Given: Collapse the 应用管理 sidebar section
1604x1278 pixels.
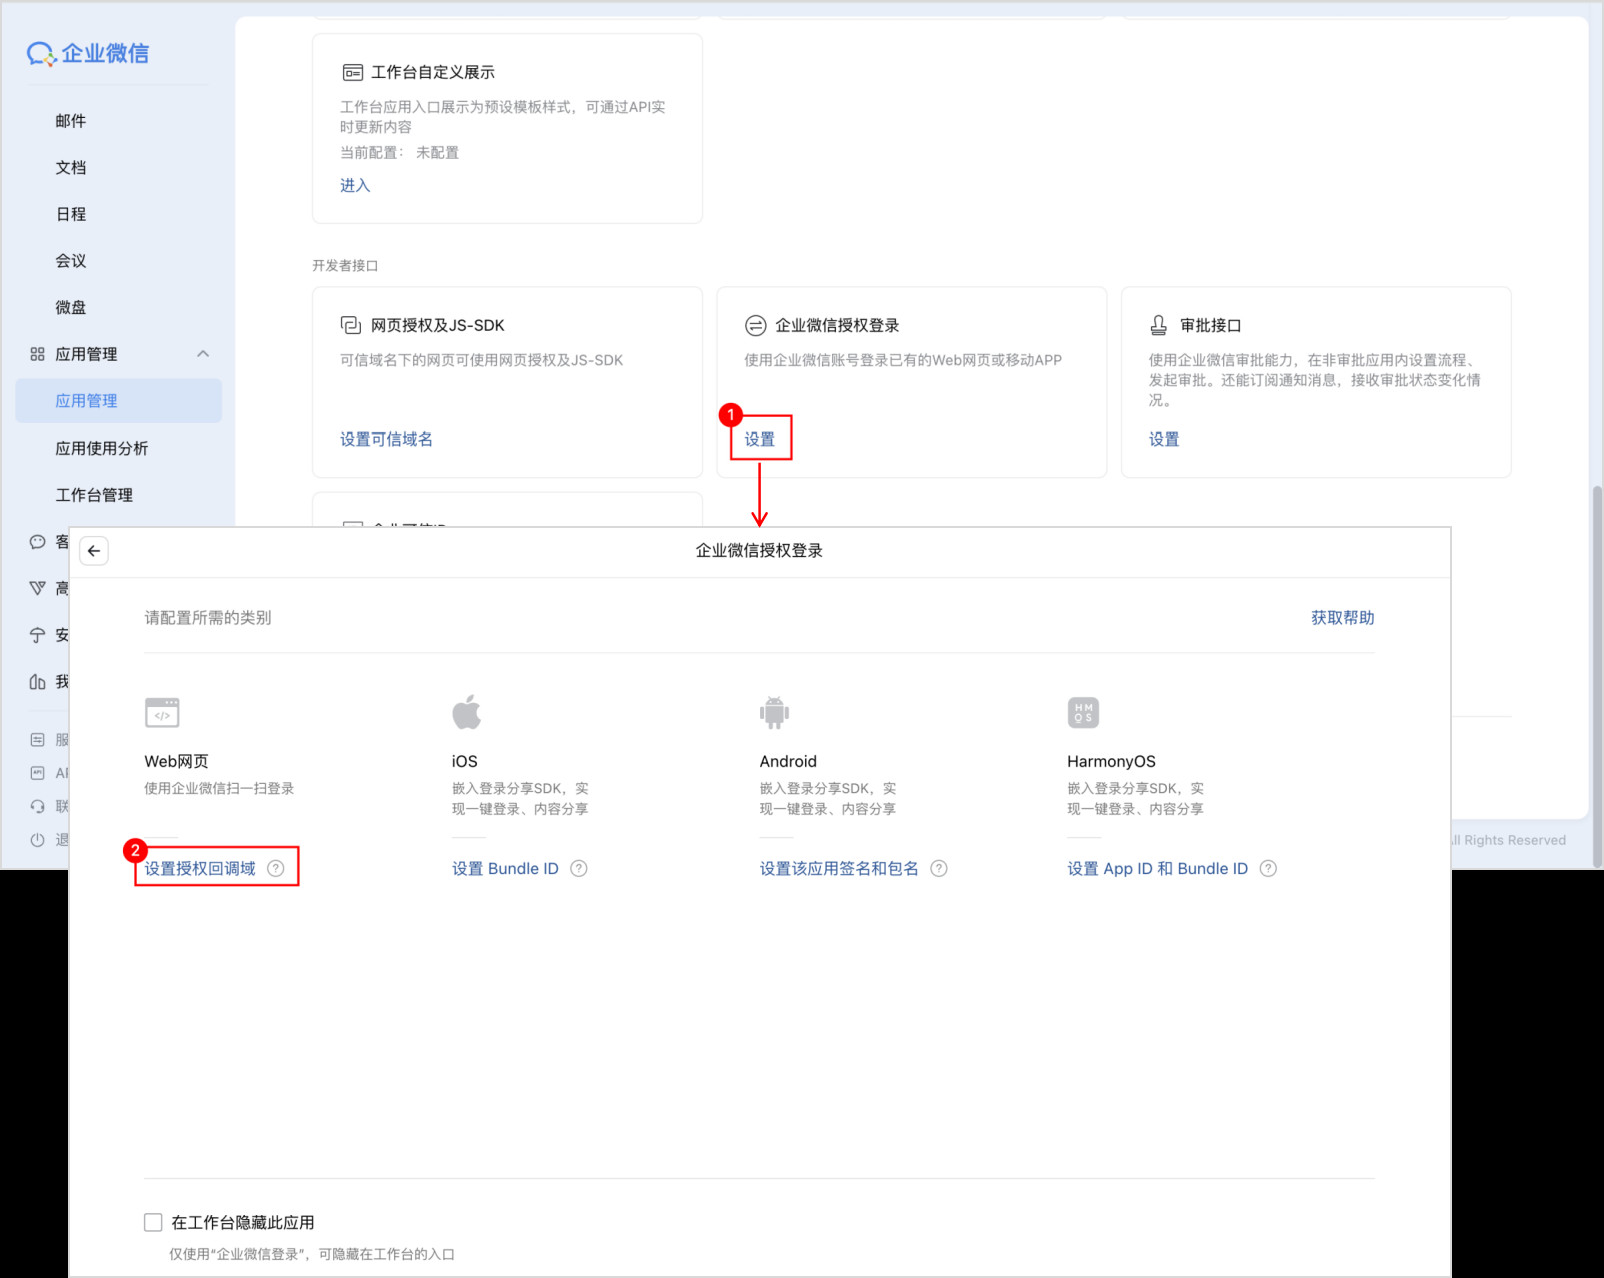Looking at the screenshot, I should [x=203, y=354].
